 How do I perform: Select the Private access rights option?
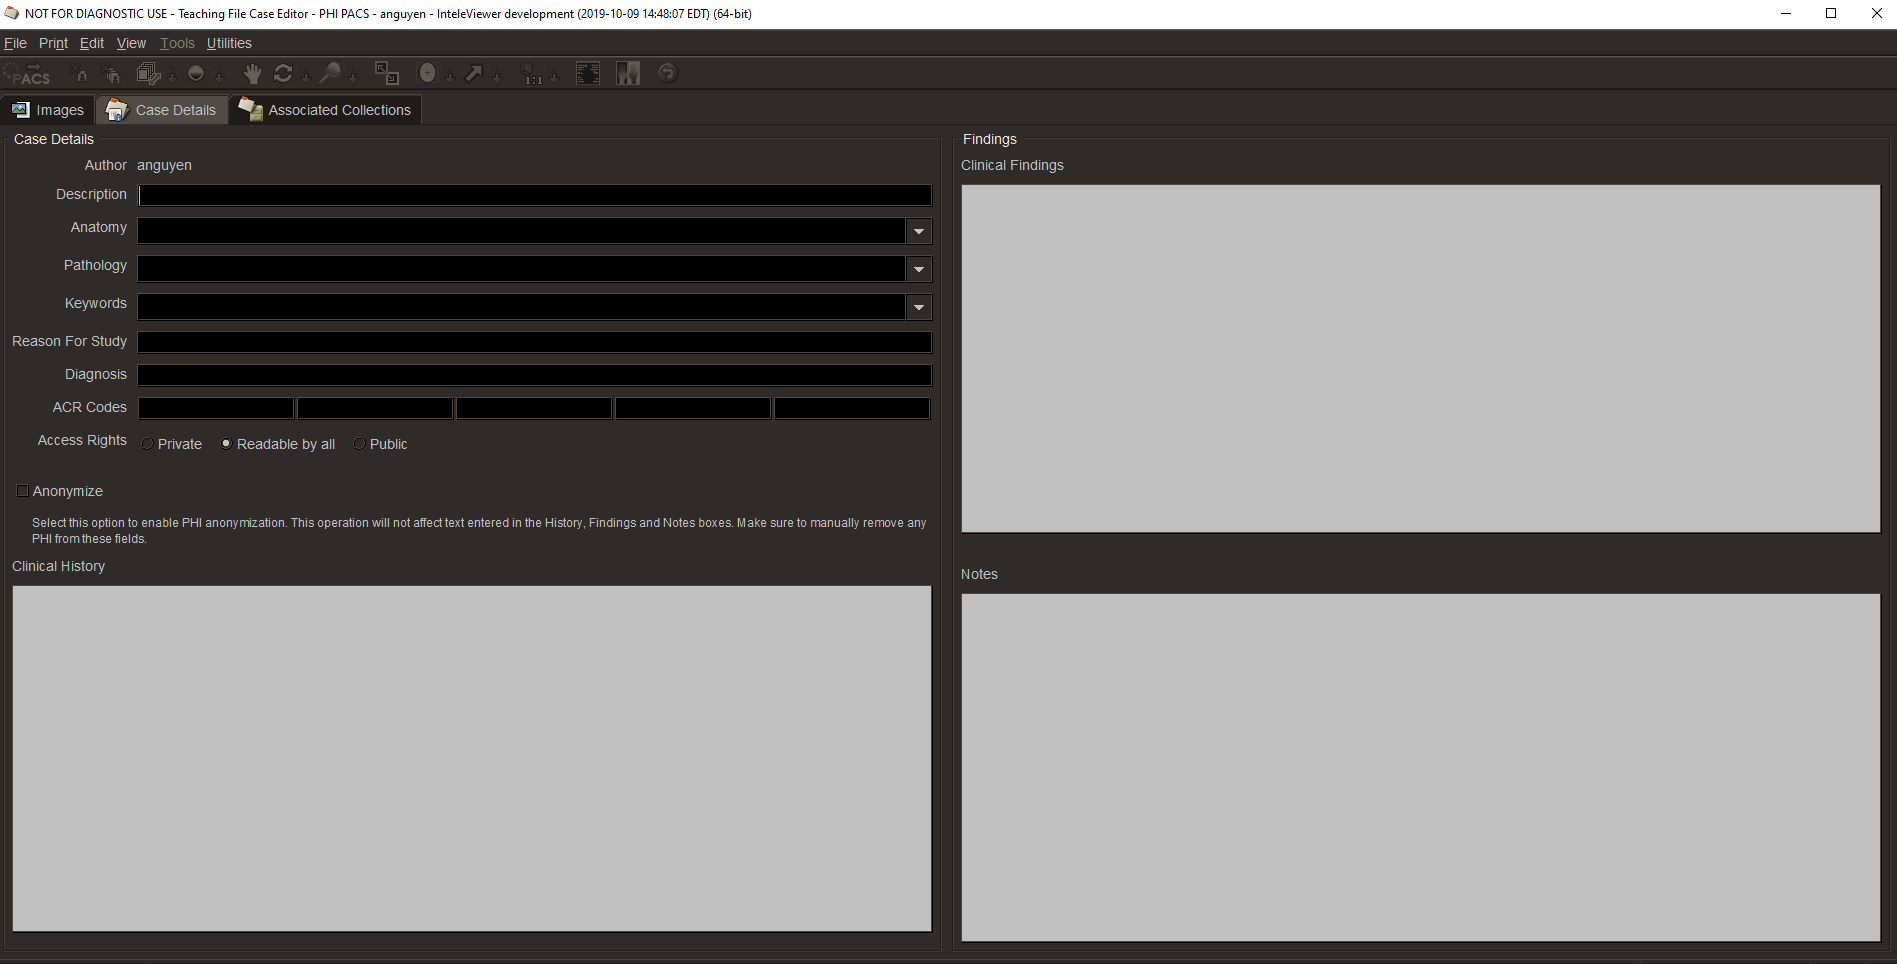tap(148, 444)
